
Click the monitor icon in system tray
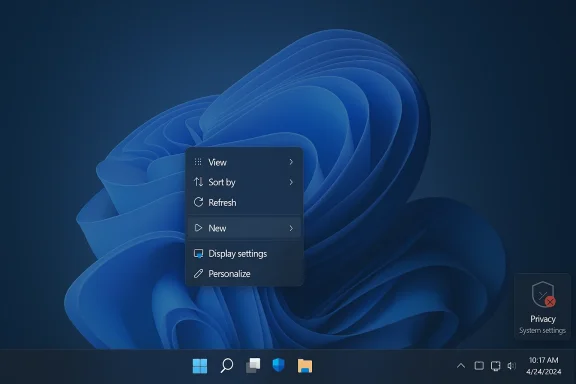(x=496, y=366)
